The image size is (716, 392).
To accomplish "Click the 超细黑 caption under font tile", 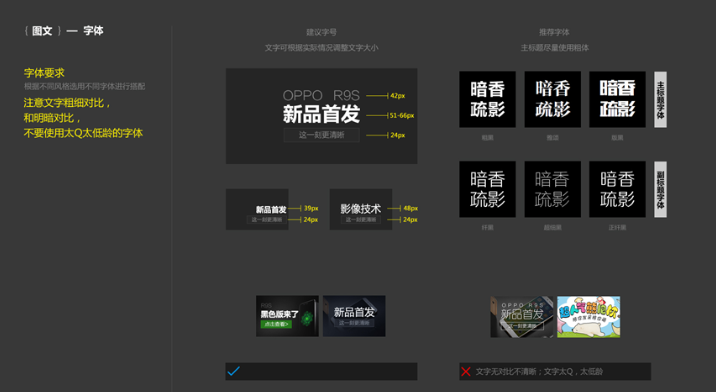I will click(x=553, y=228).
